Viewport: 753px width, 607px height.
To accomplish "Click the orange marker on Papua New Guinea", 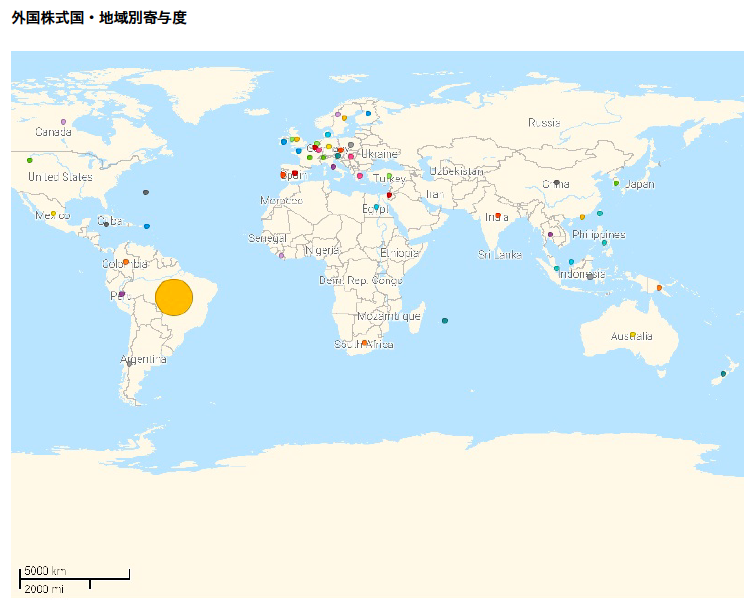I will pos(659,288).
